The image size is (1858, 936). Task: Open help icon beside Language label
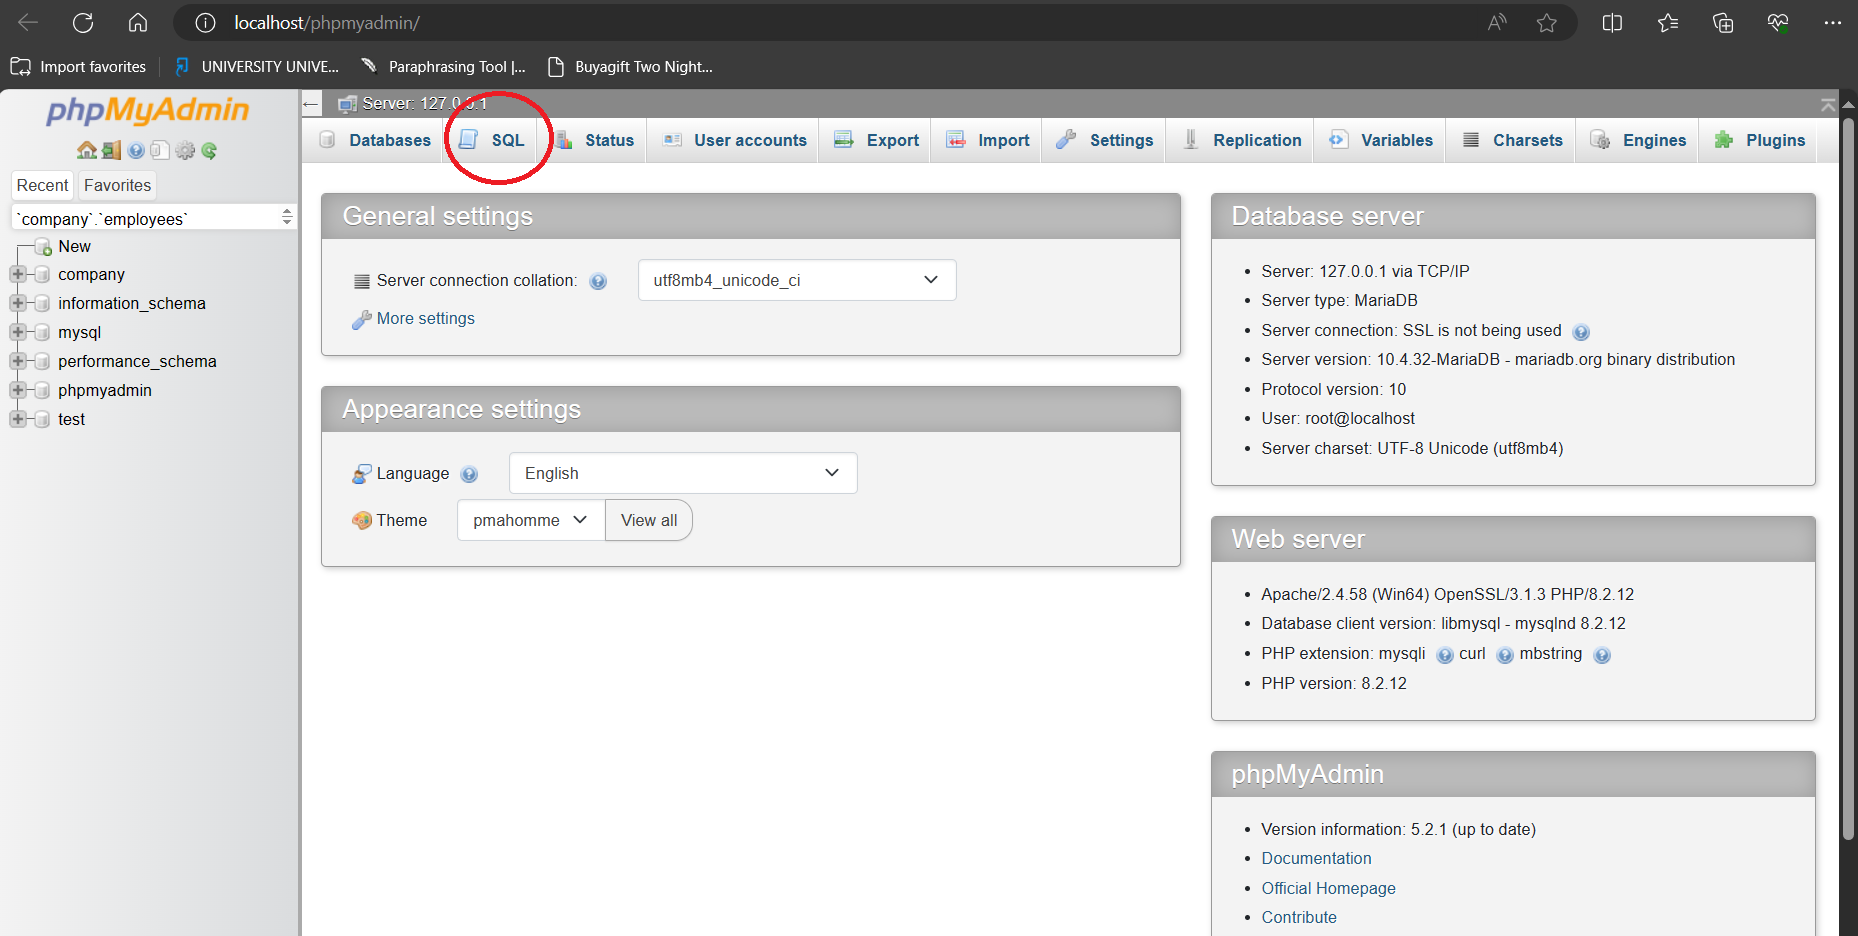pos(469,474)
